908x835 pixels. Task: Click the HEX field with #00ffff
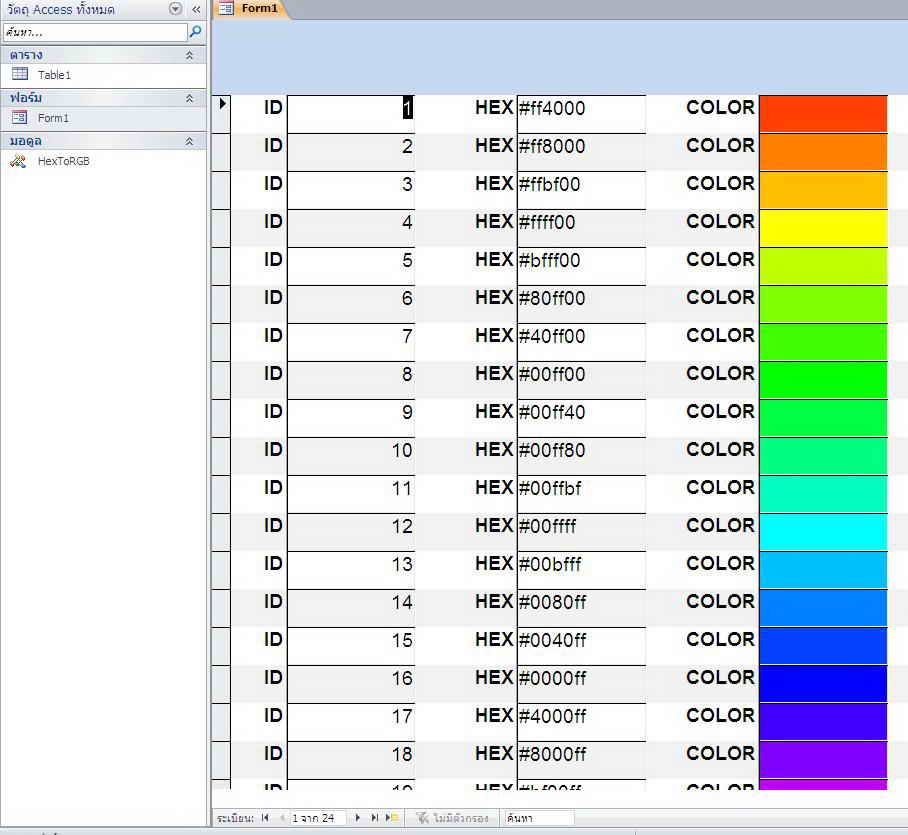pos(581,532)
